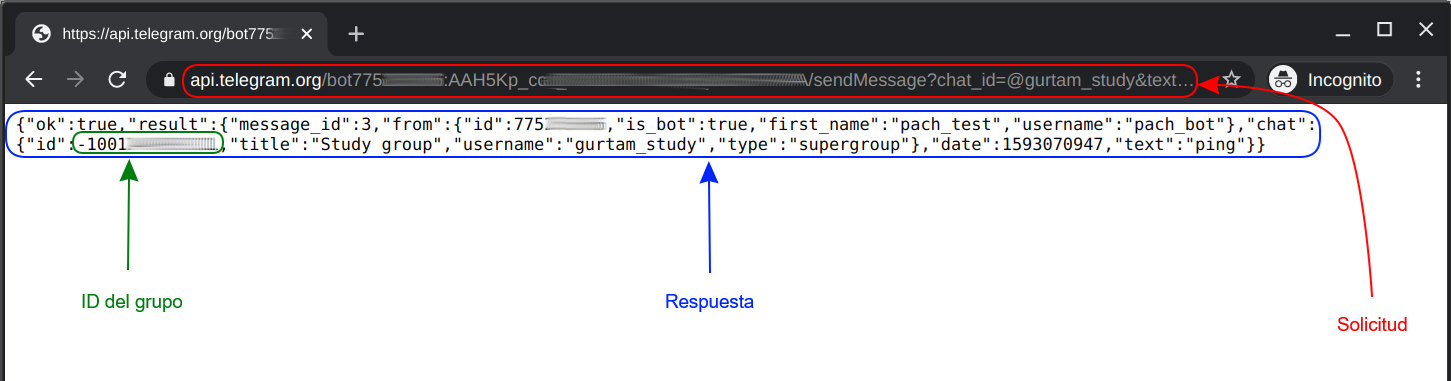Click the "Respuesta" blue label
This screenshot has width=1451, height=381.
pyautogui.click(x=710, y=301)
